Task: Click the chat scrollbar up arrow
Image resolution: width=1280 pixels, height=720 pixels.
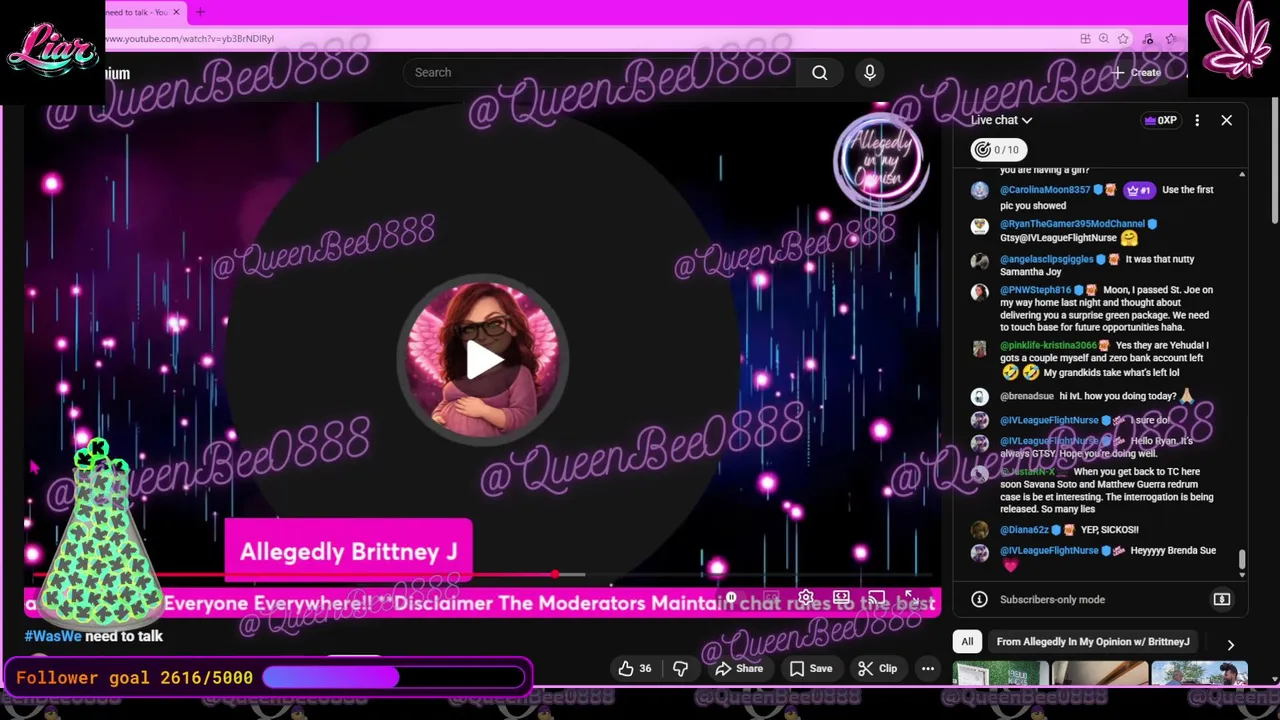Action: [x=1242, y=175]
